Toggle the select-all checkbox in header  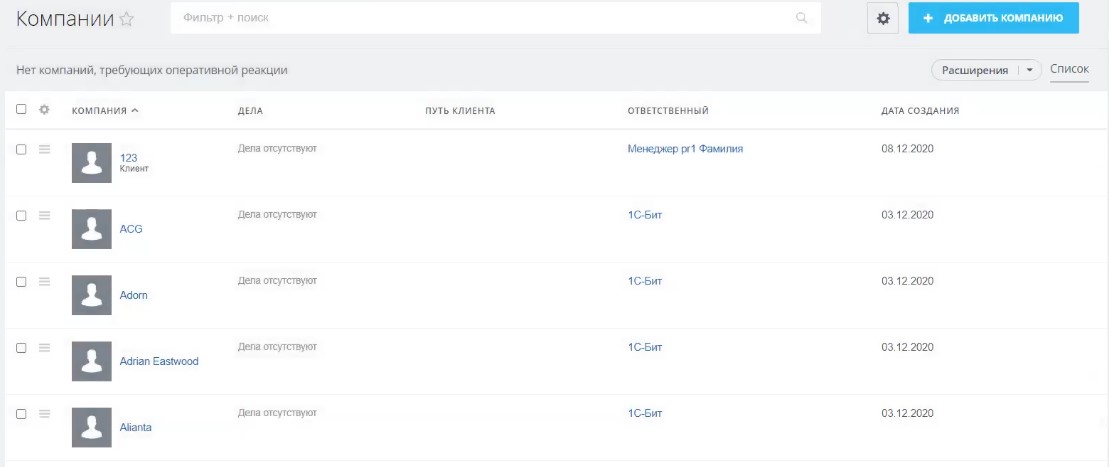(x=21, y=110)
